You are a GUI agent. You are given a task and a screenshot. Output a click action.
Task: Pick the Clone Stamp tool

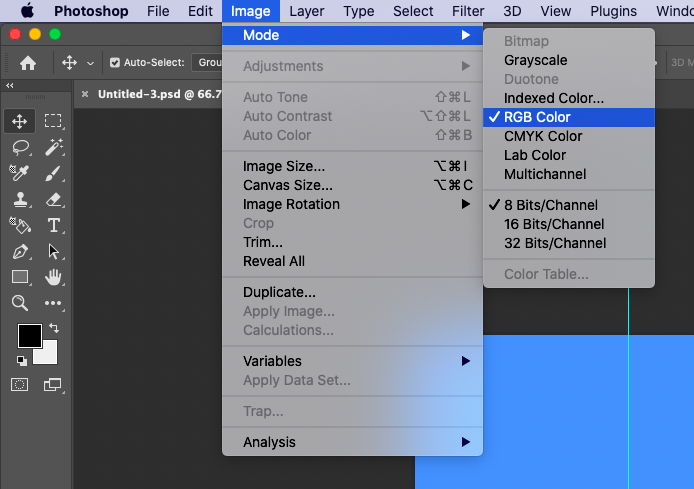tap(20, 200)
